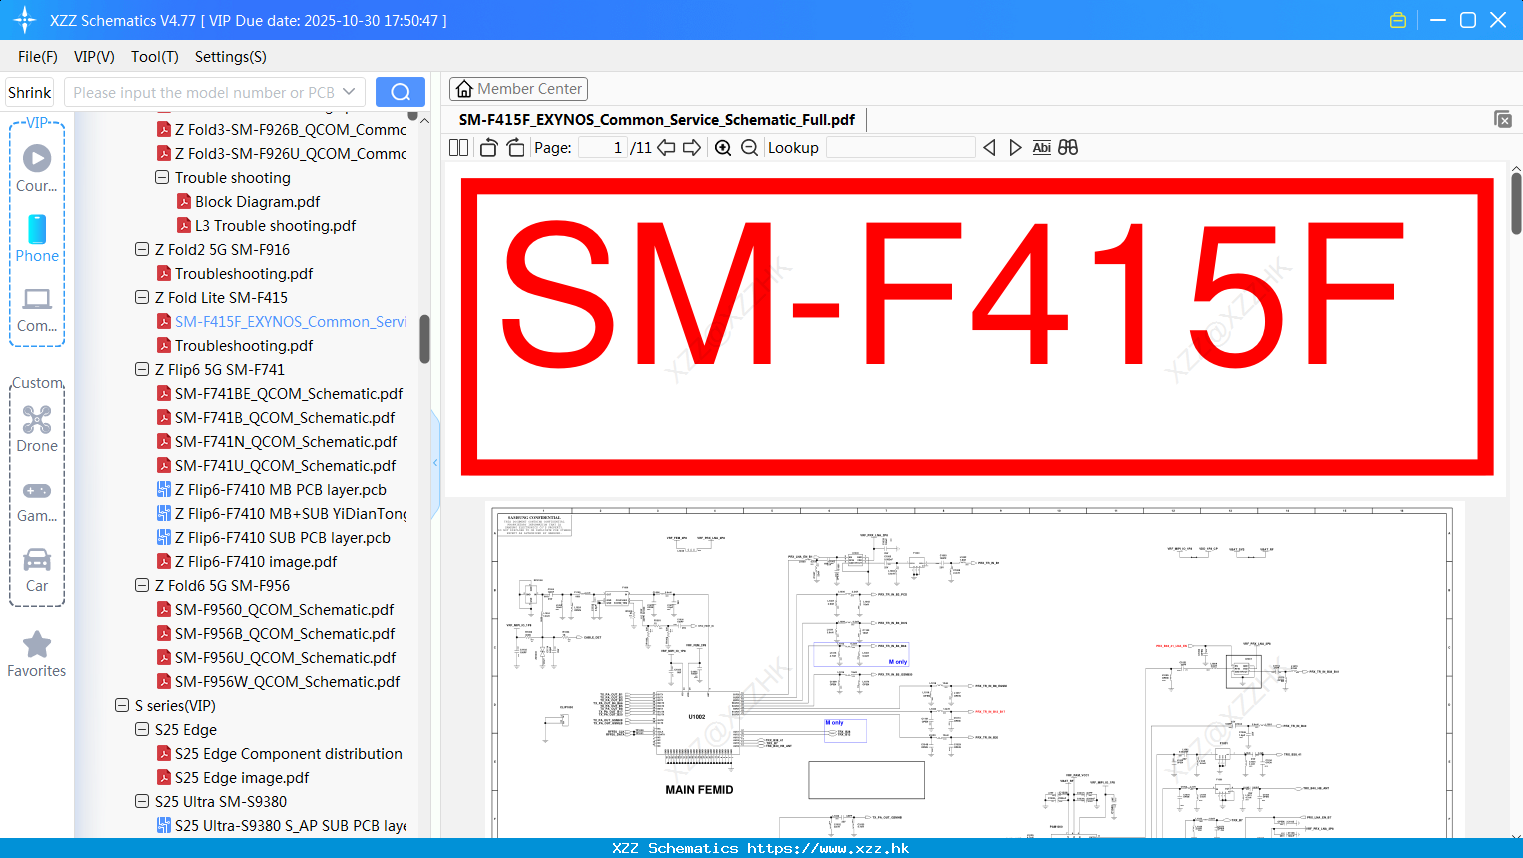Find previous lookup result triangle

989,148
